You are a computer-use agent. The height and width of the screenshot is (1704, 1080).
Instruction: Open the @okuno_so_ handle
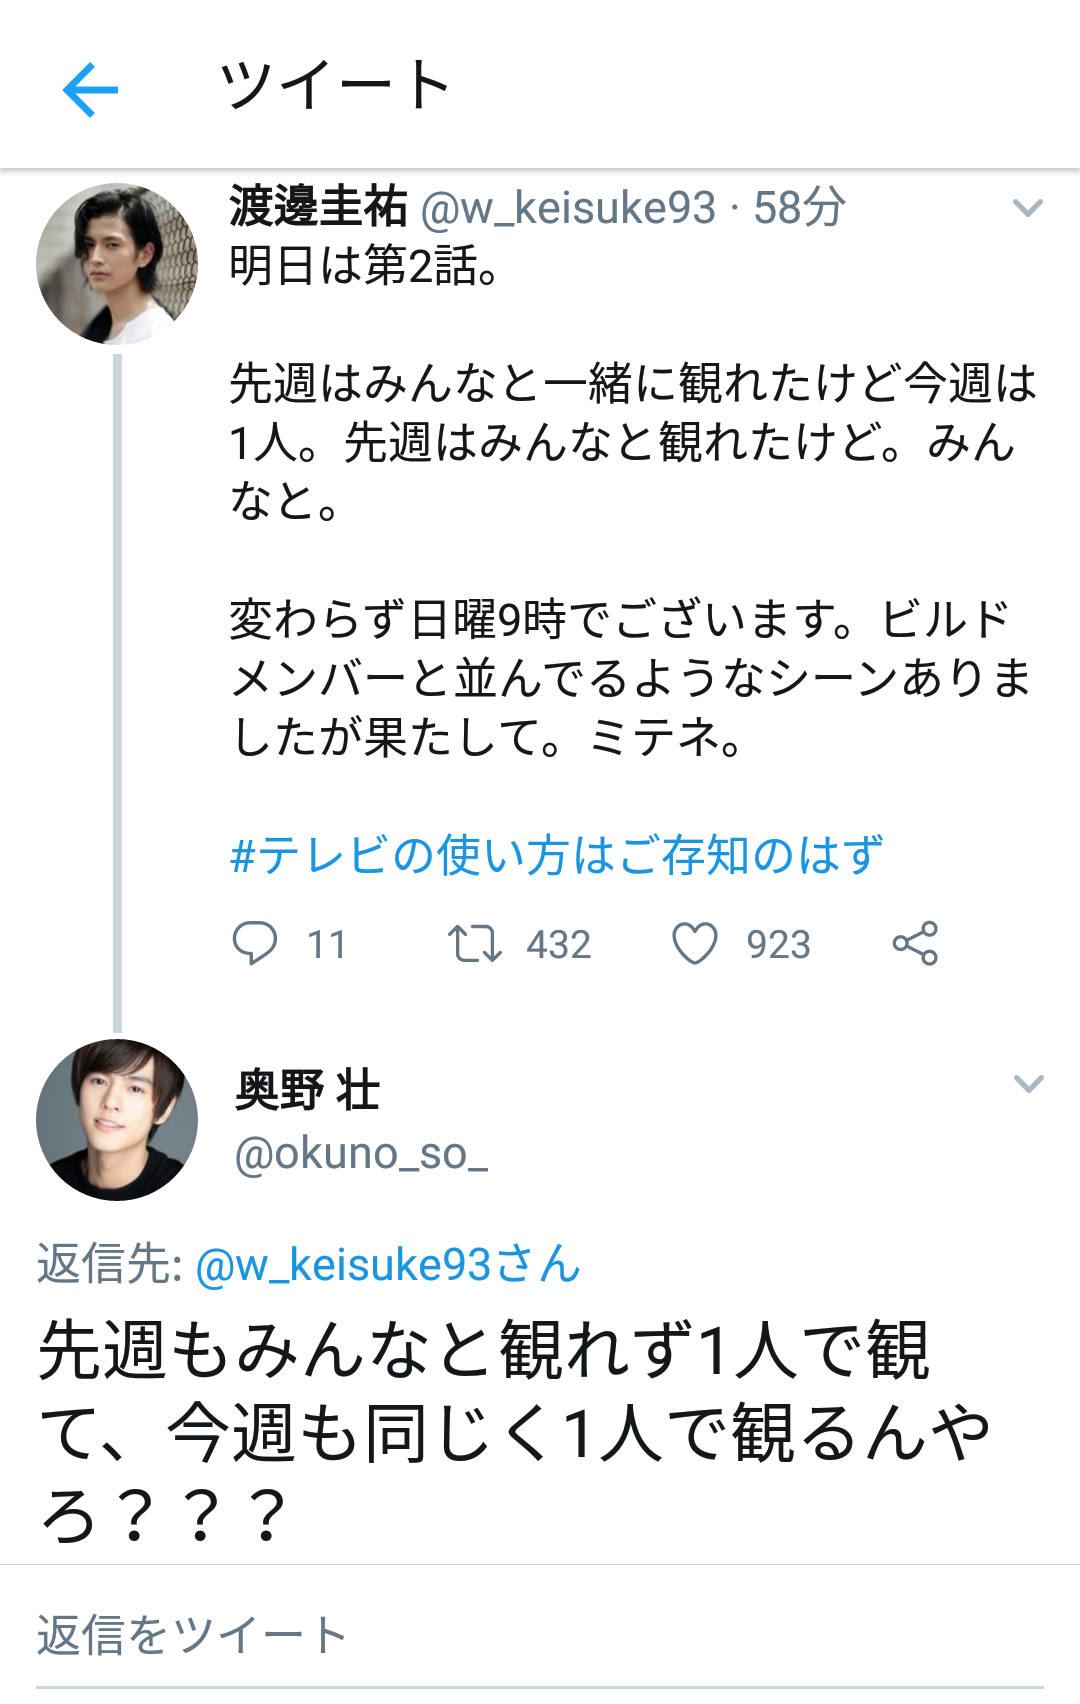(x=361, y=1154)
